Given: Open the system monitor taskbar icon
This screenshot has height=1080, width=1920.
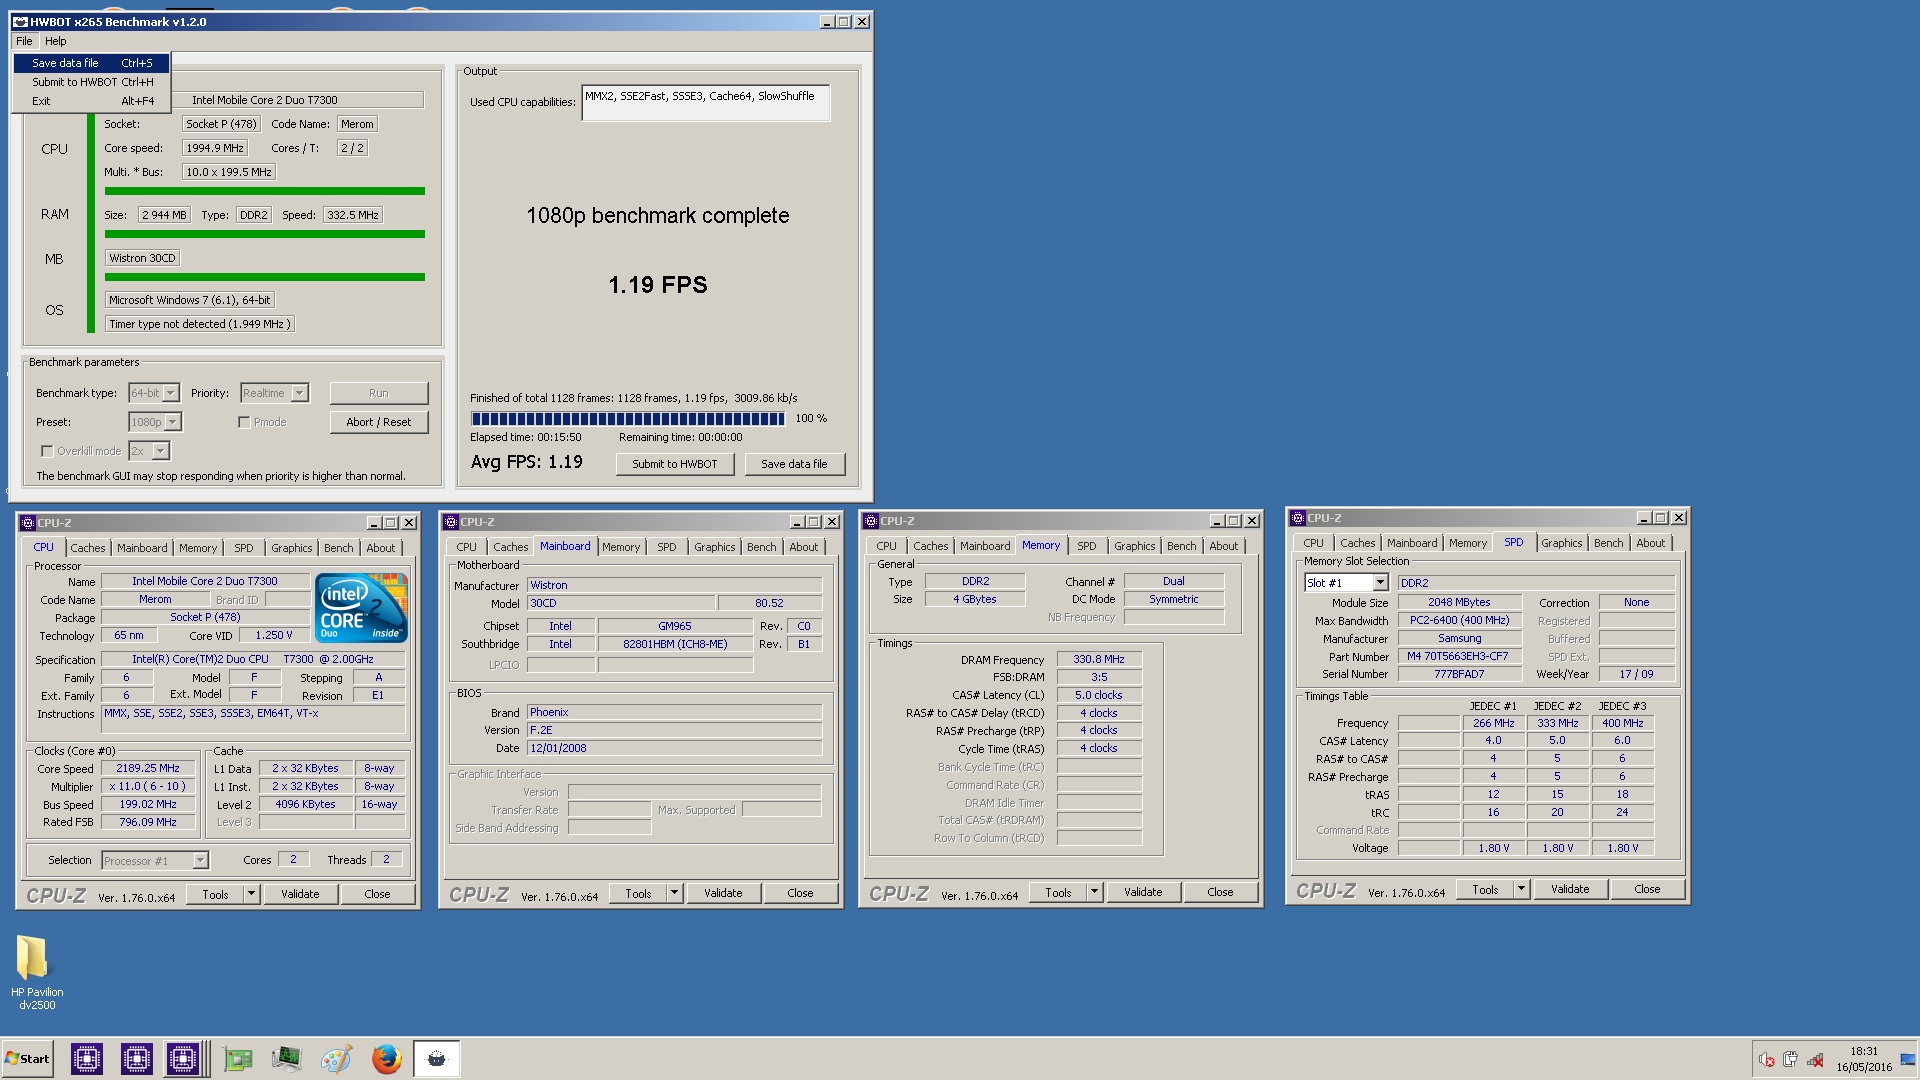Looking at the screenshot, I should [x=286, y=1059].
